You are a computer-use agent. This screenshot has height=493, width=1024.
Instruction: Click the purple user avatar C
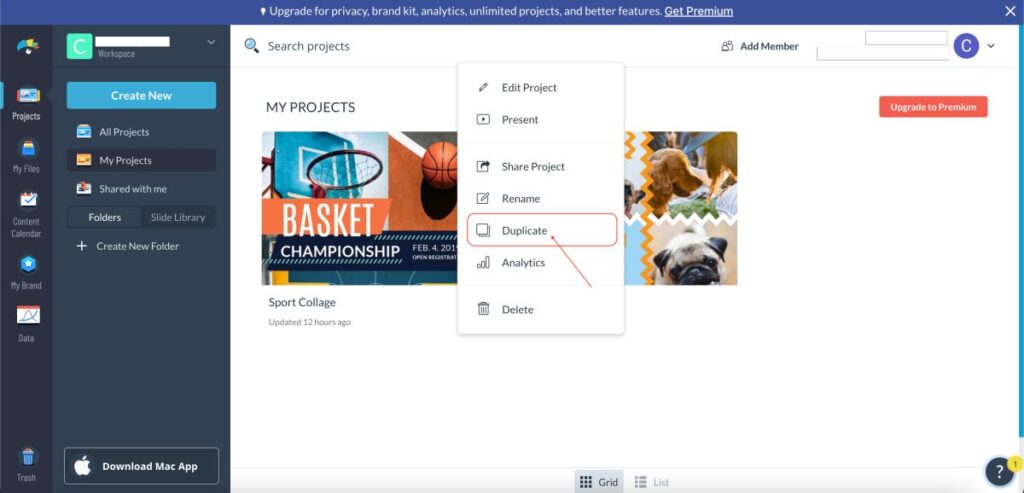coord(966,46)
